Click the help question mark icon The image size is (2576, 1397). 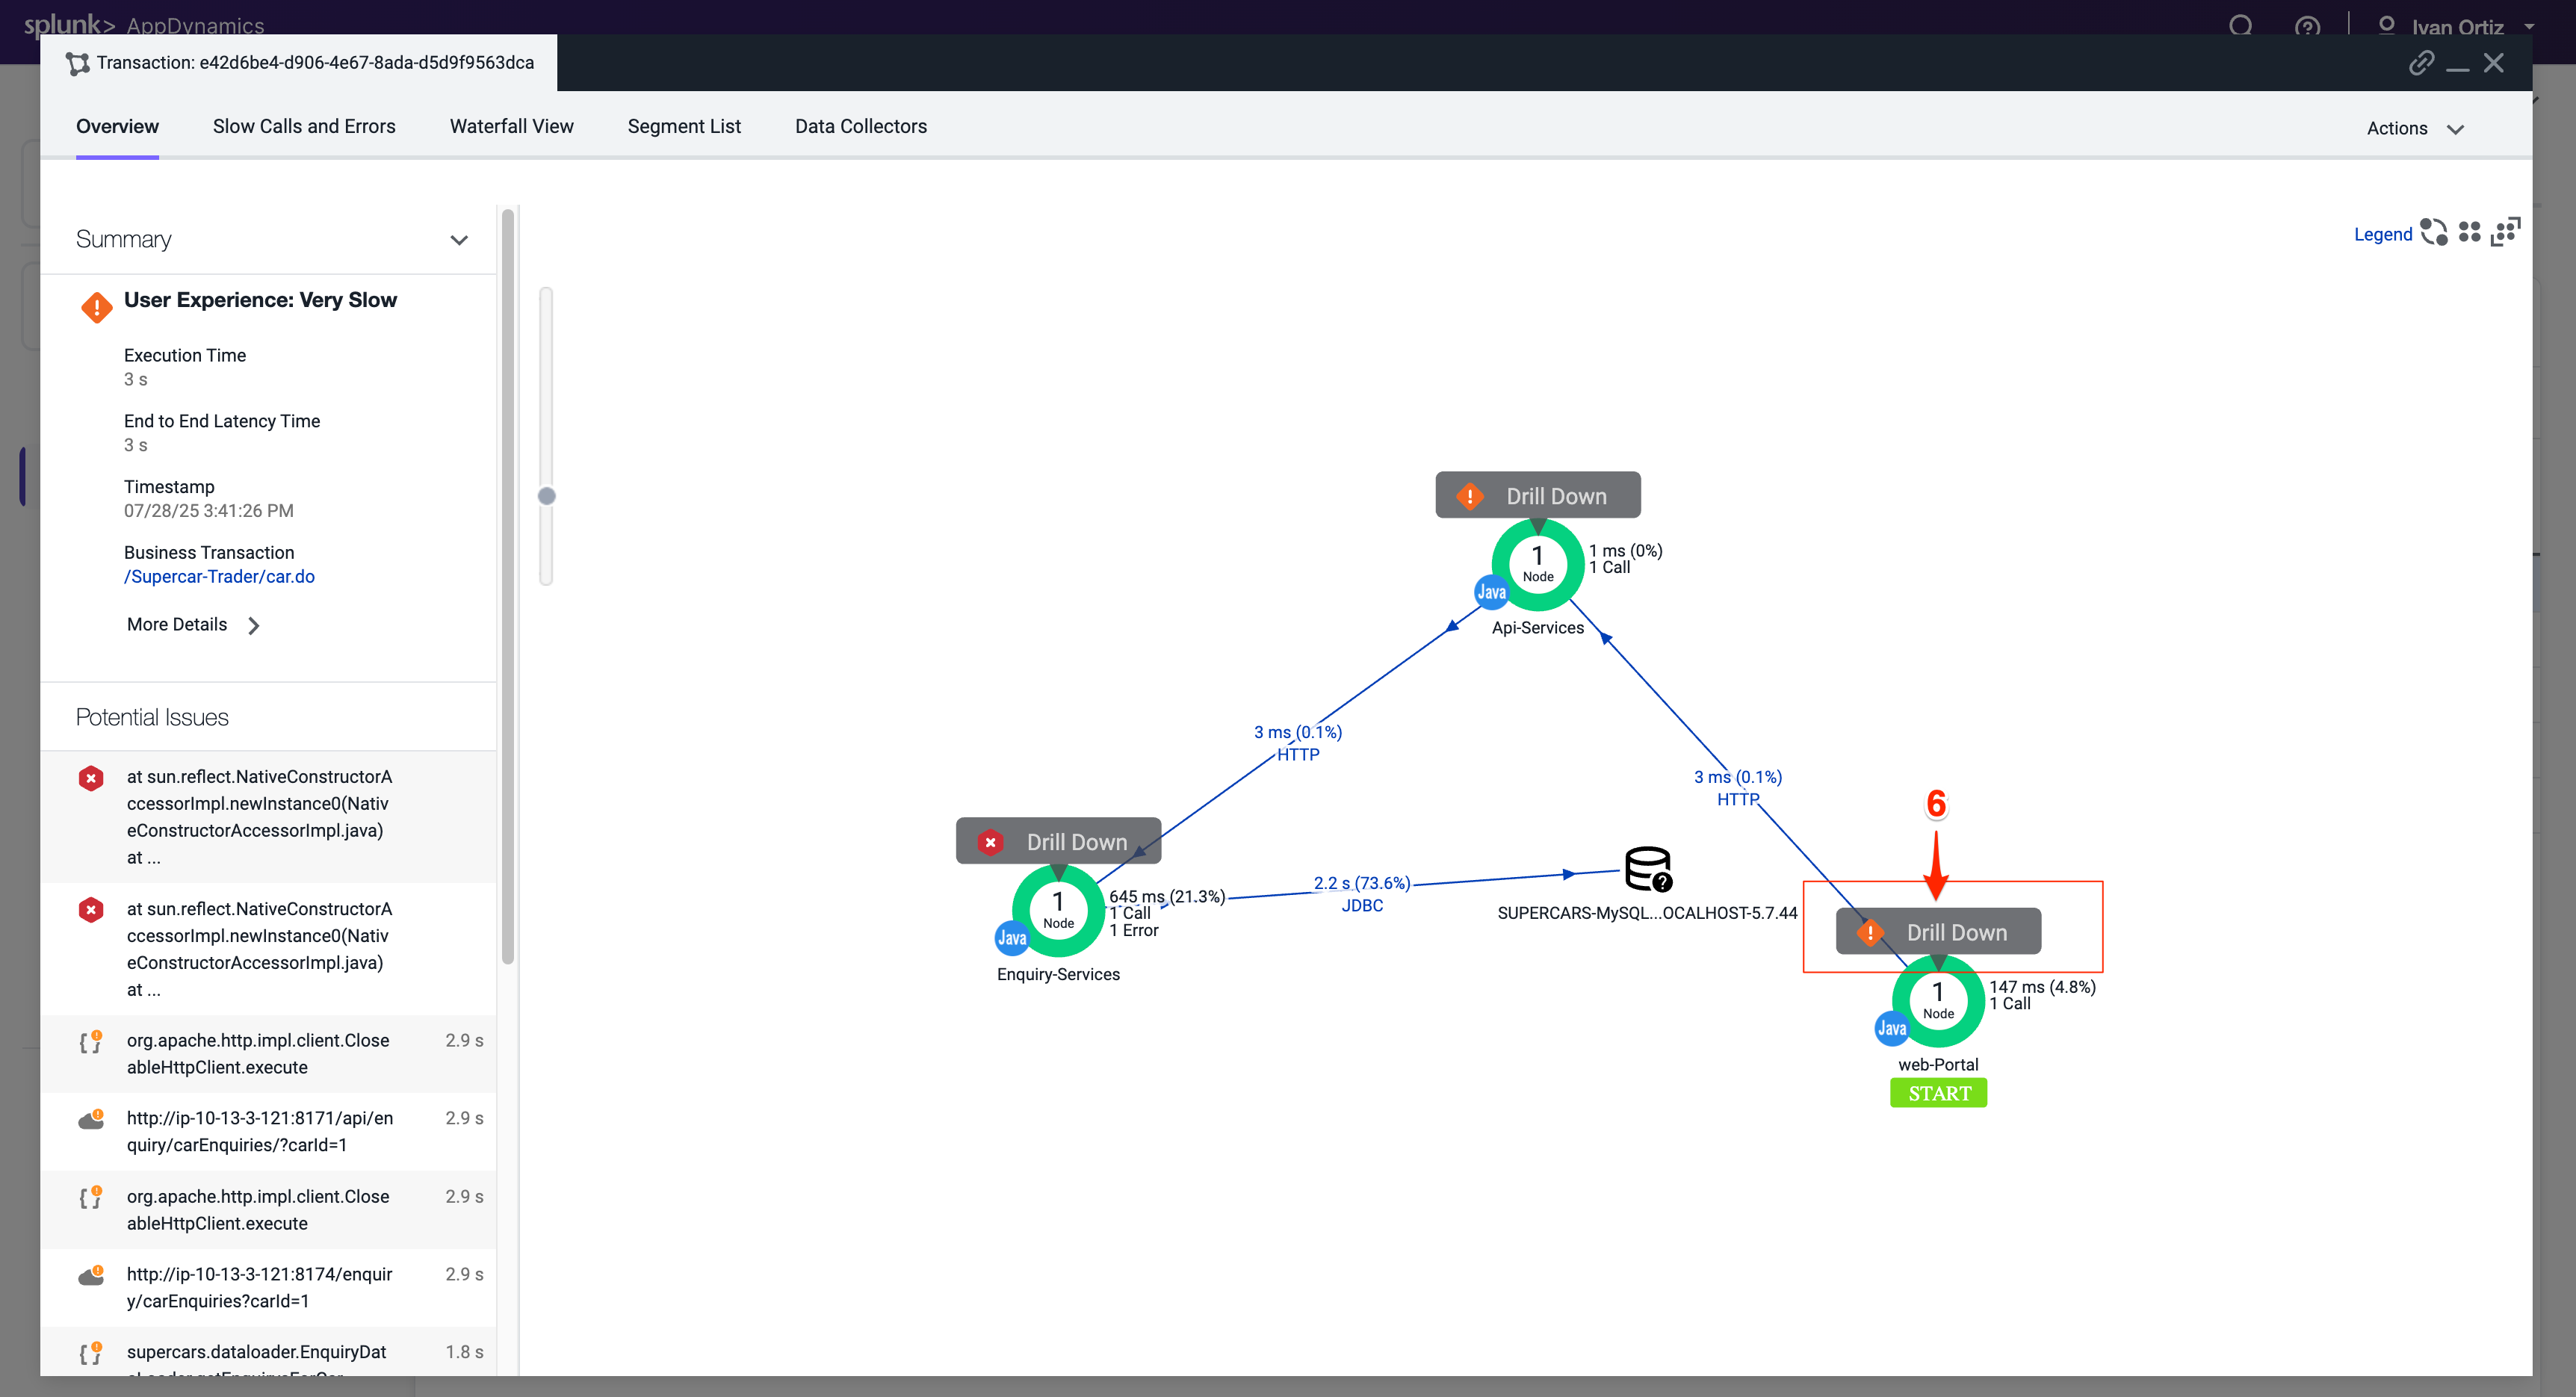2307,27
